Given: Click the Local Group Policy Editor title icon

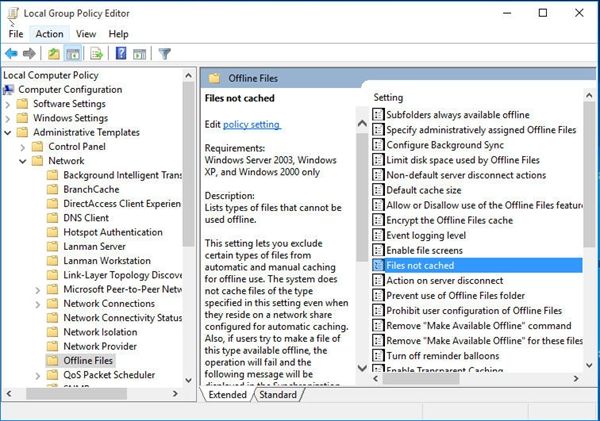Looking at the screenshot, I should 13,14.
